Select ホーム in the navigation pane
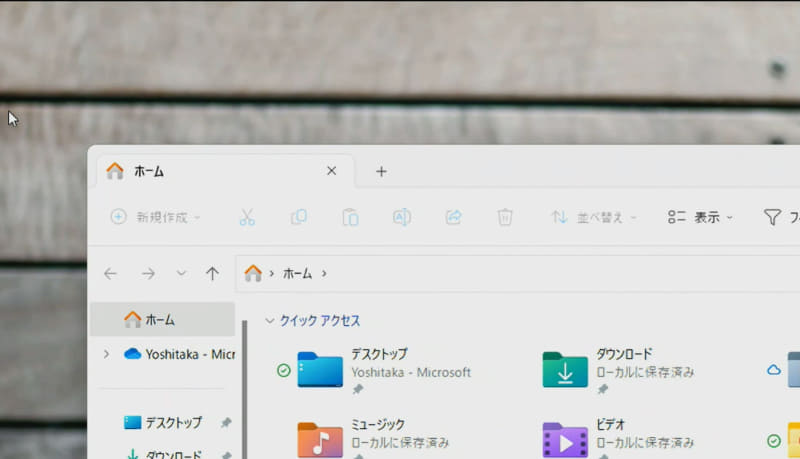 [x=162, y=319]
